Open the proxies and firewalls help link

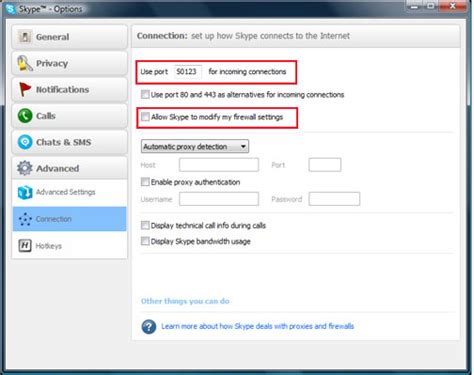(257, 326)
